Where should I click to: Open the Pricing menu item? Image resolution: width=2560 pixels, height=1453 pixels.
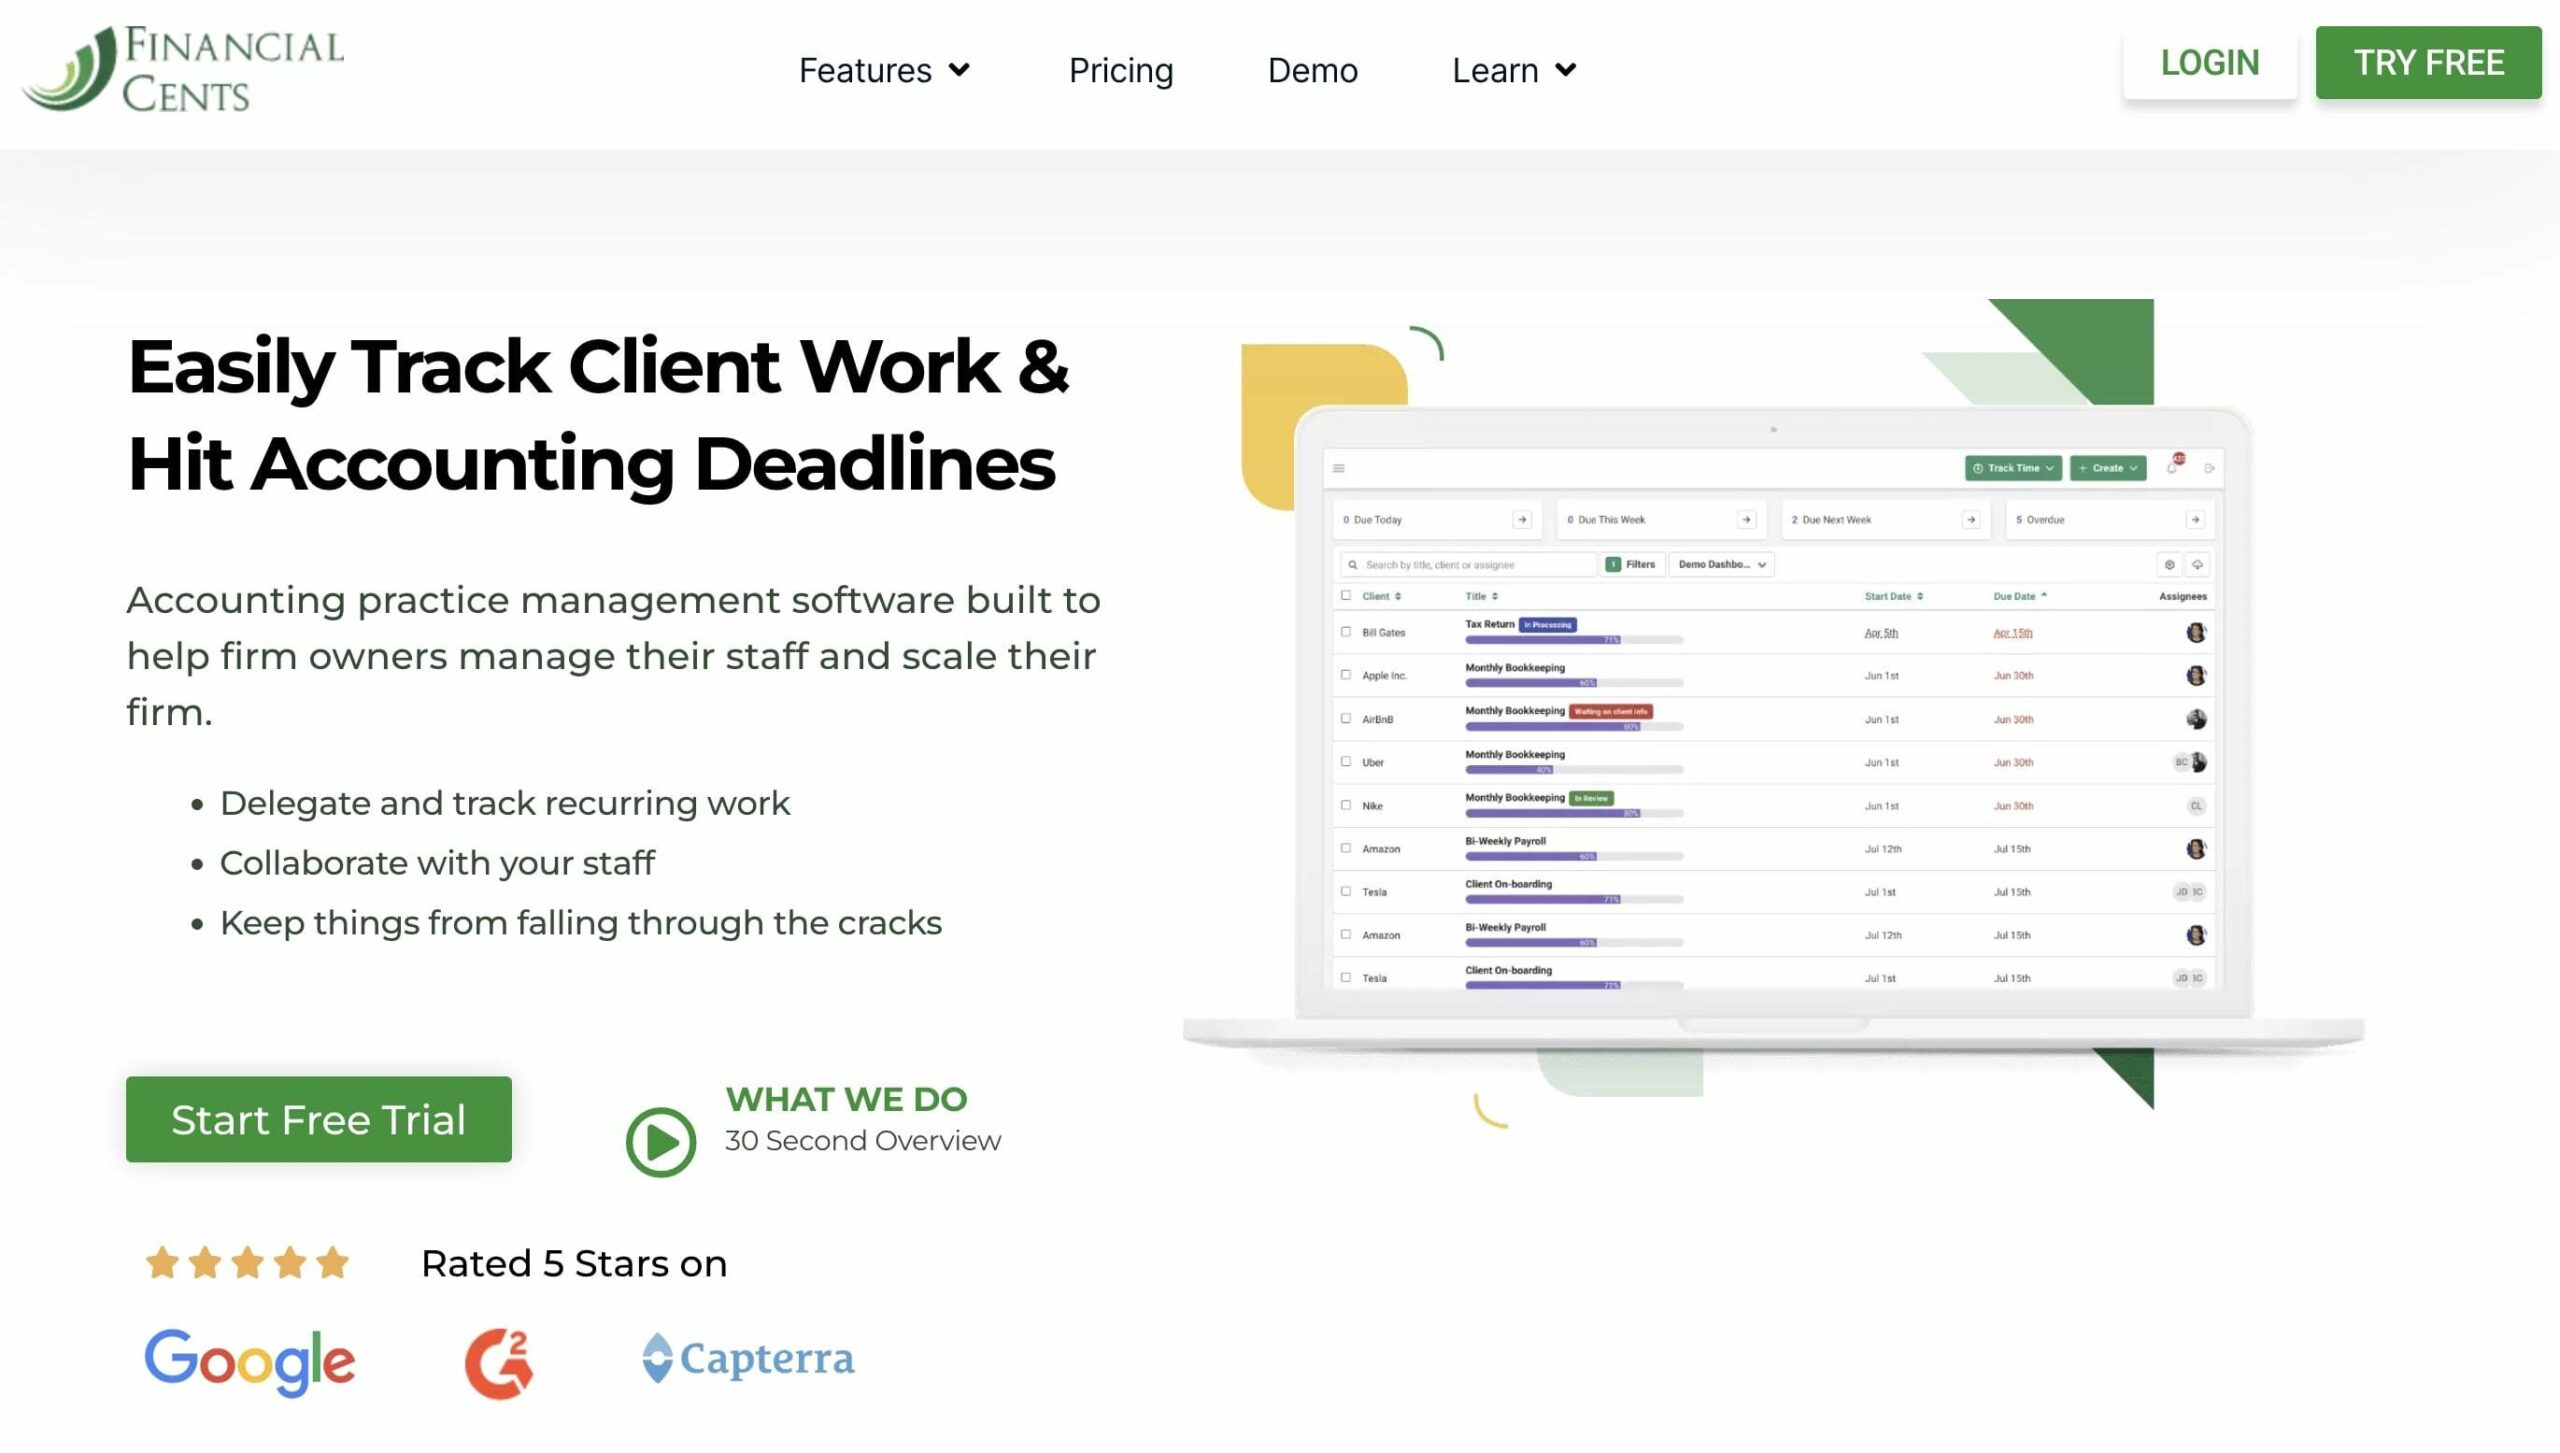[x=1120, y=70]
